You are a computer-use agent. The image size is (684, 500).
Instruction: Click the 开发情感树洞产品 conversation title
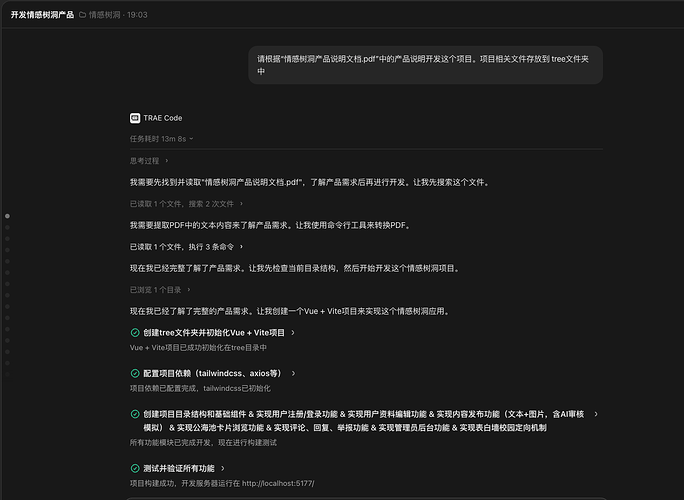(x=42, y=15)
